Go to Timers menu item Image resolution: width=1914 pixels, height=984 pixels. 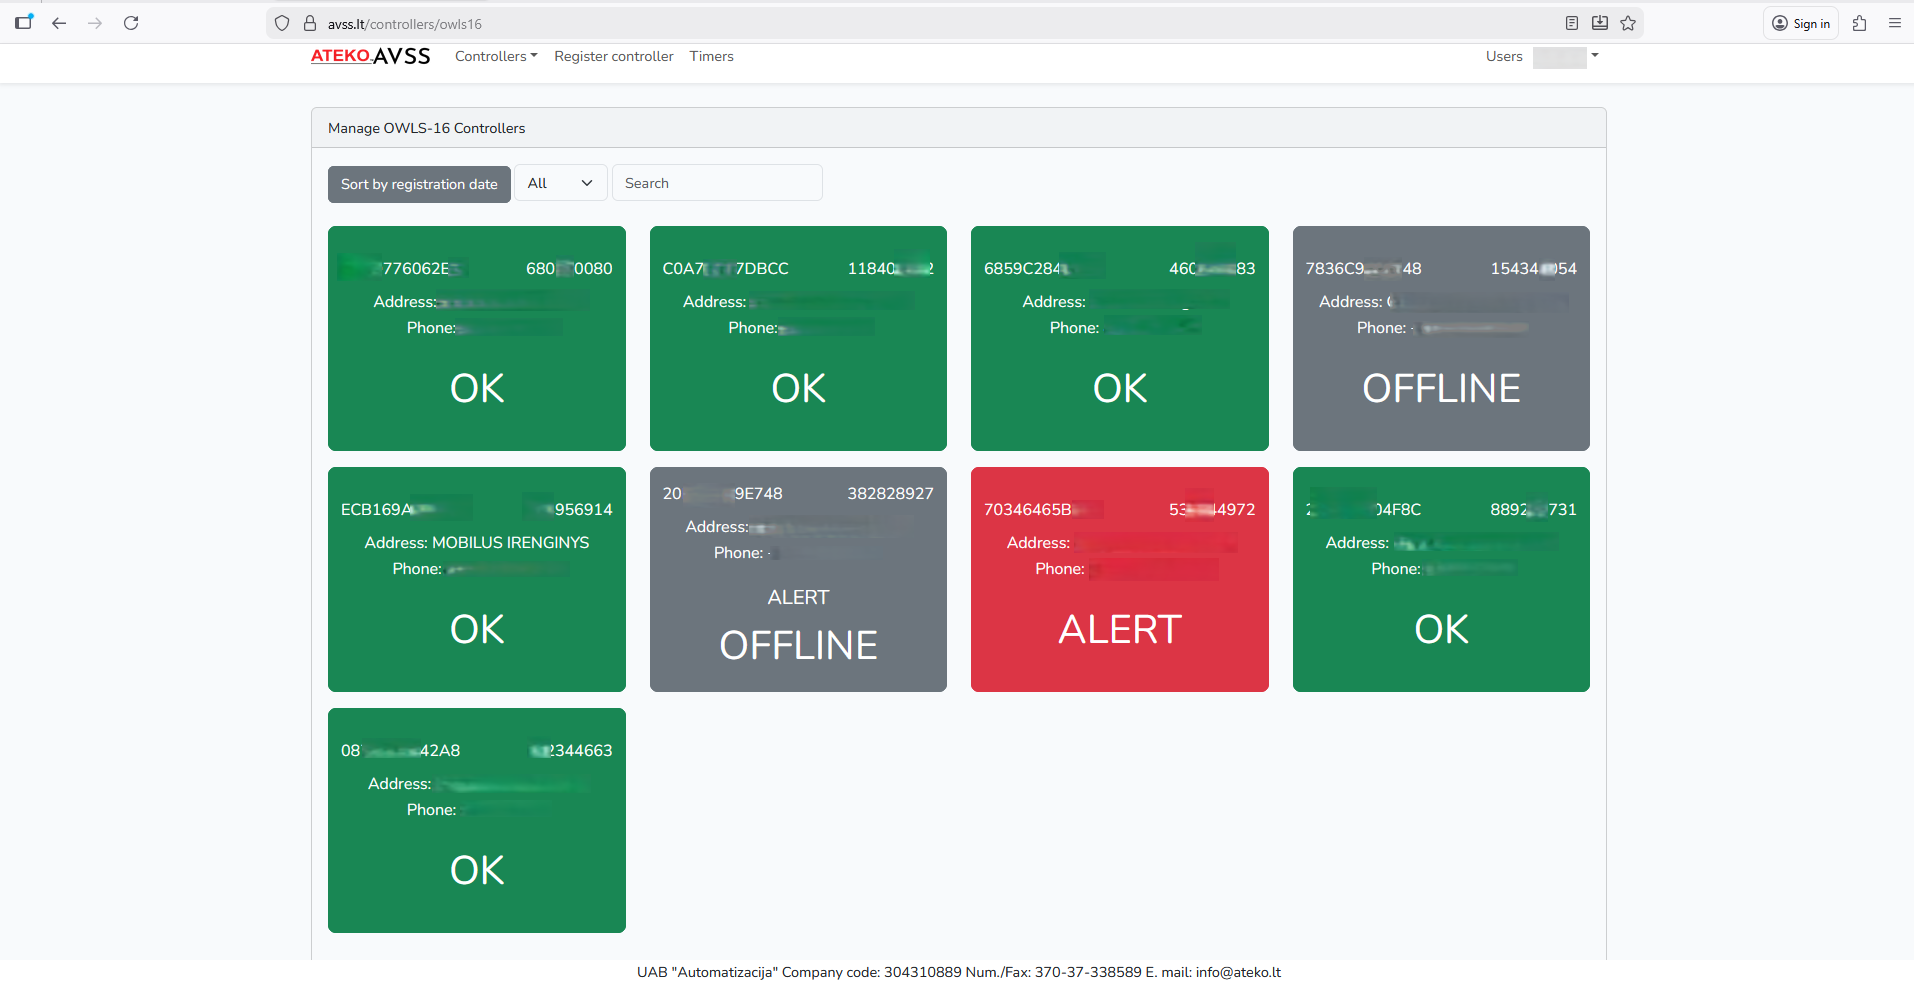(711, 56)
